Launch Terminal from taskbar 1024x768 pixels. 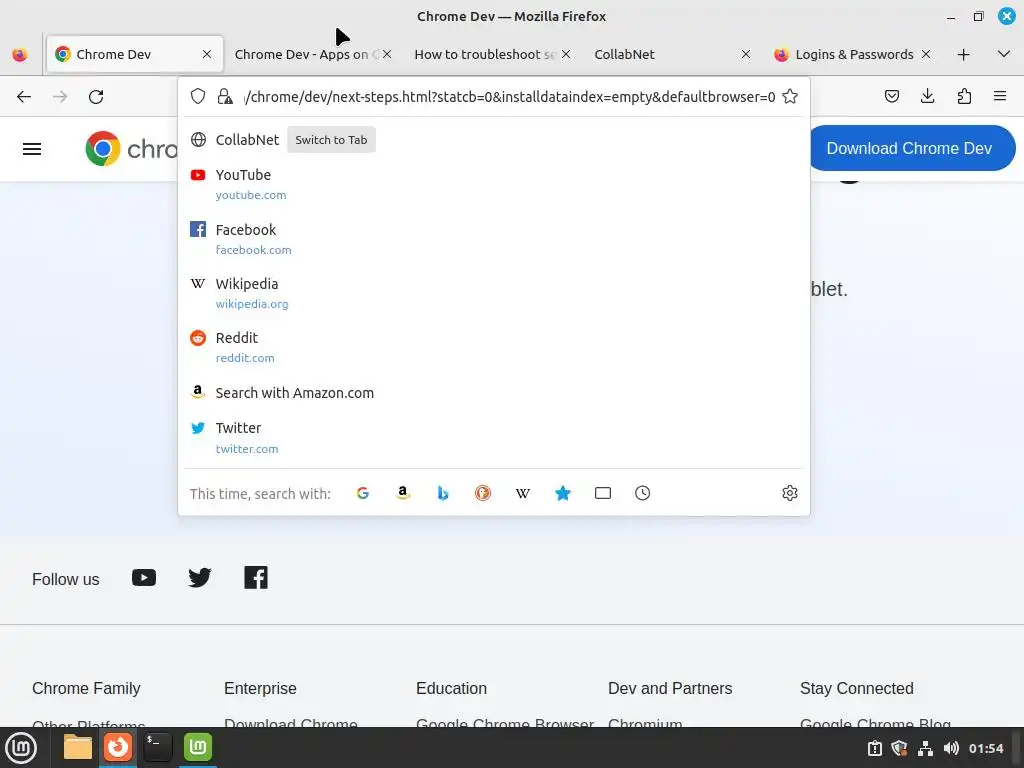pos(157,748)
